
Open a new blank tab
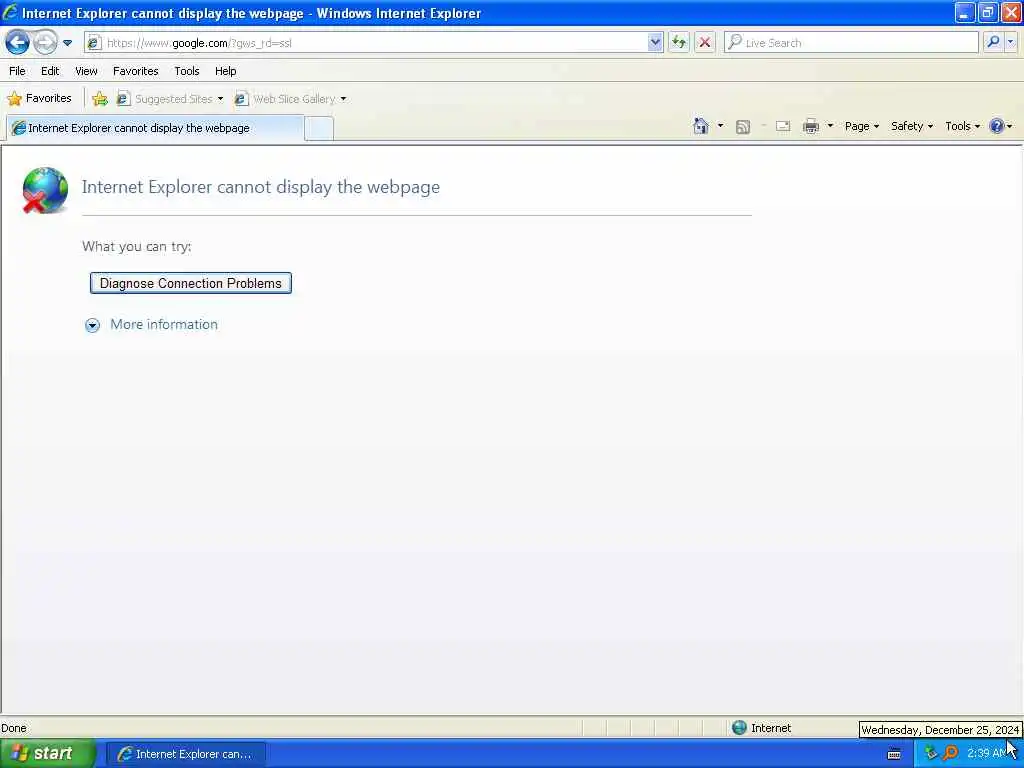pos(319,129)
